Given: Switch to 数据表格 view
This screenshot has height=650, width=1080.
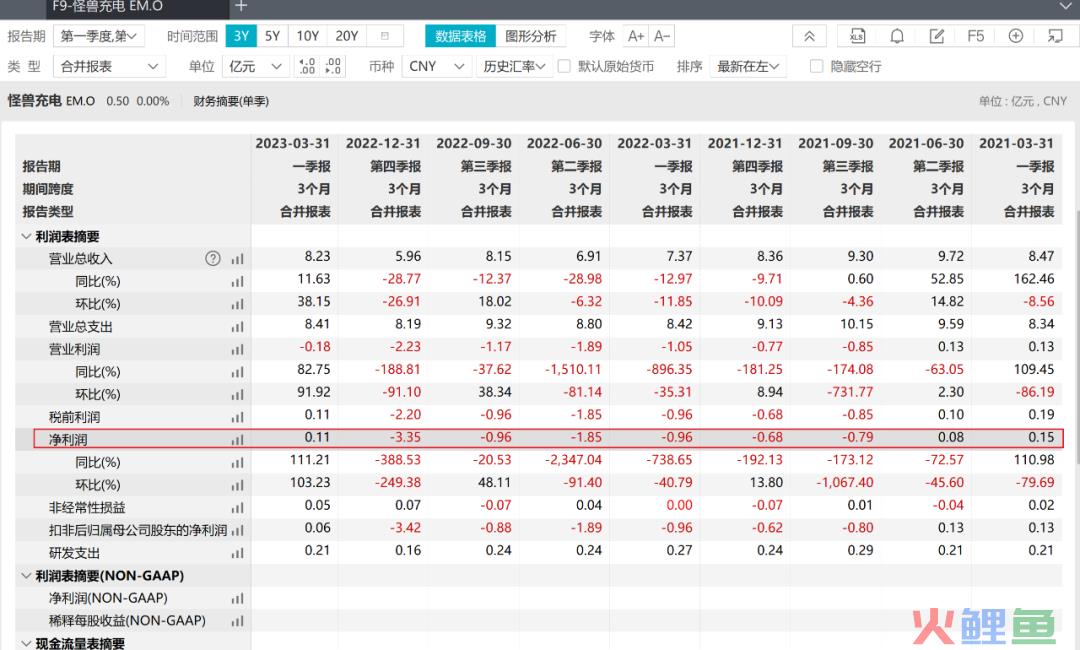Looking at the screenshot, I should click(461, 36).
